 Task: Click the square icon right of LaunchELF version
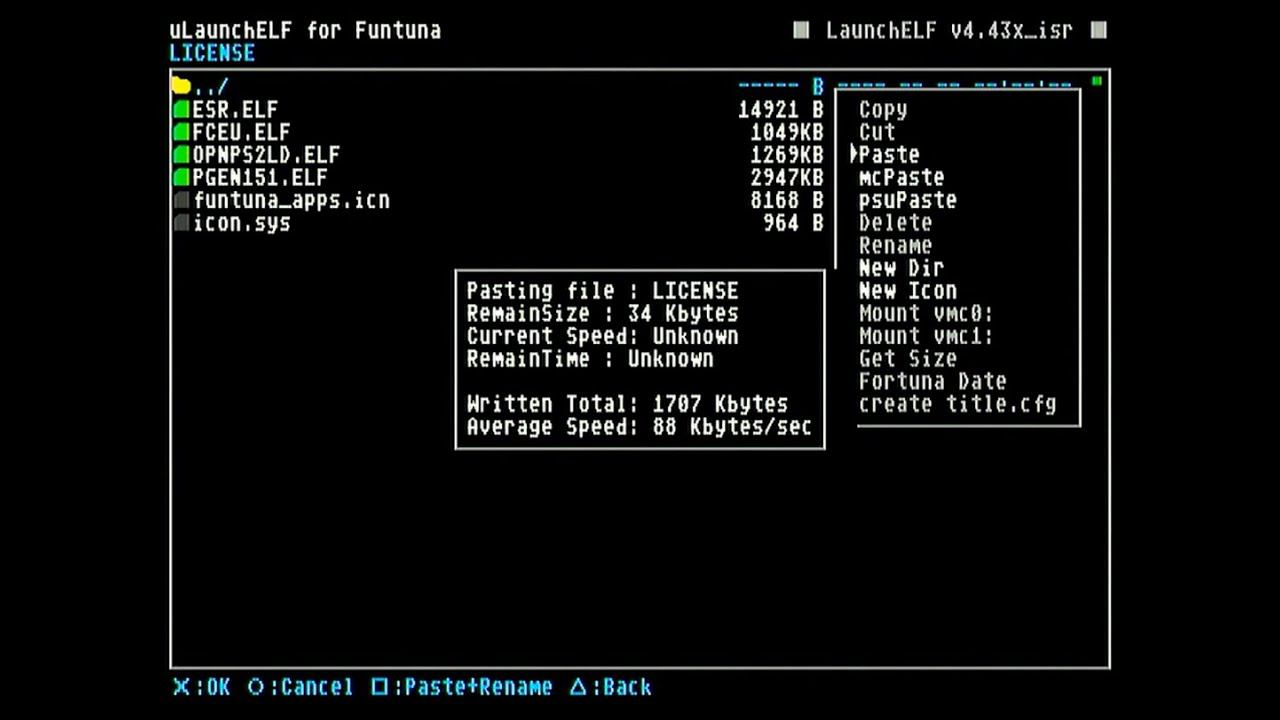[x=1099, y=30]
